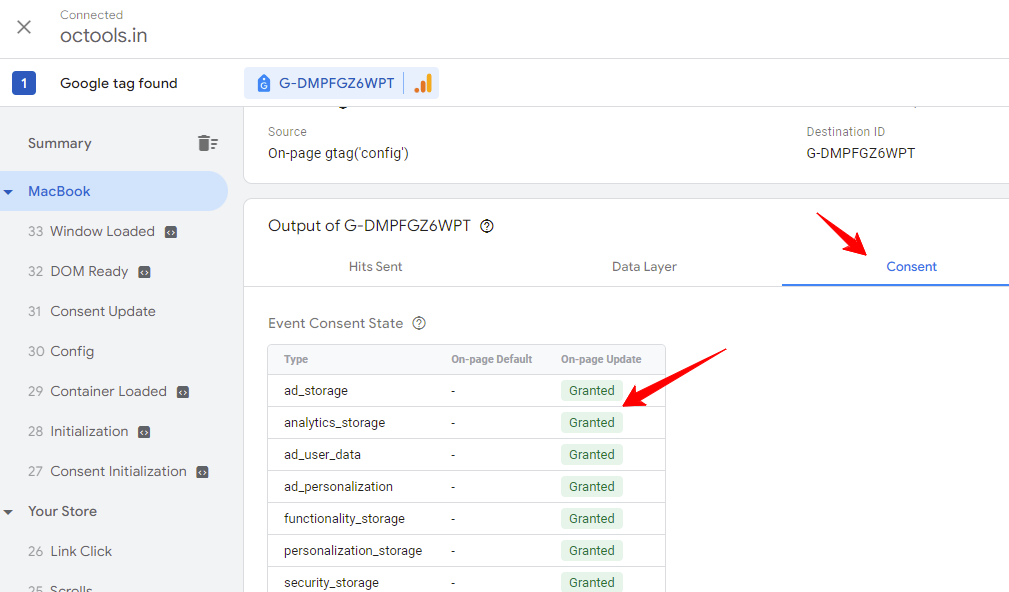Clear the summary event list icon
Screen dimensions: 1009x592
207,143
